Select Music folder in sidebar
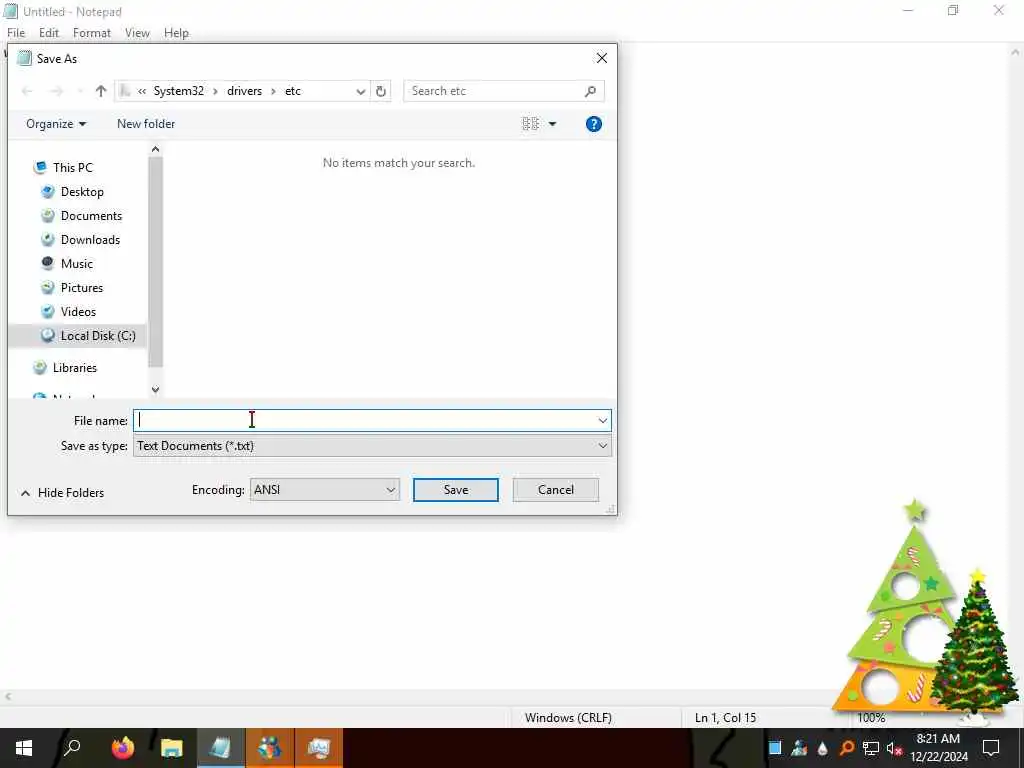This screenshot has width=1024, height=768. [x=76, y=264]
